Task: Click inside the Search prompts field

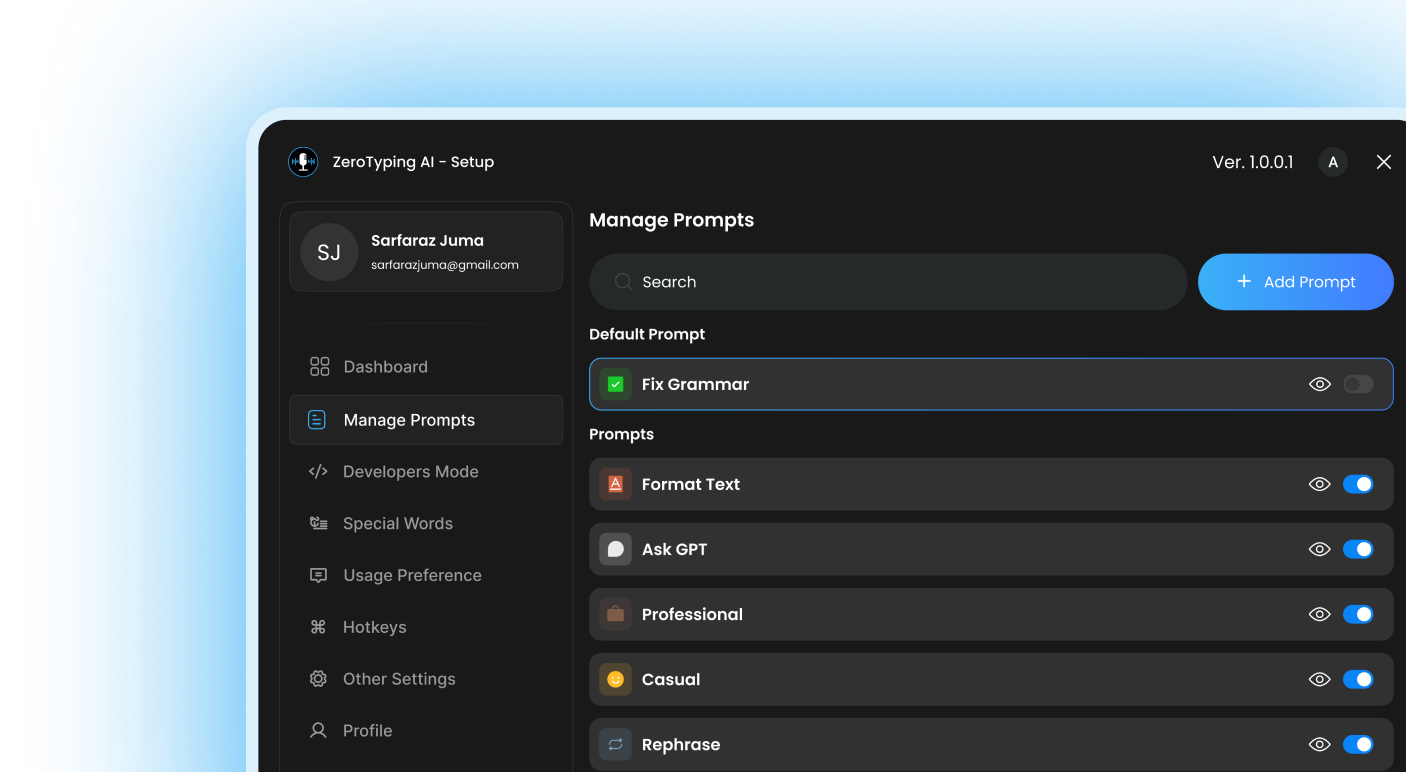Action: (888, 282)
